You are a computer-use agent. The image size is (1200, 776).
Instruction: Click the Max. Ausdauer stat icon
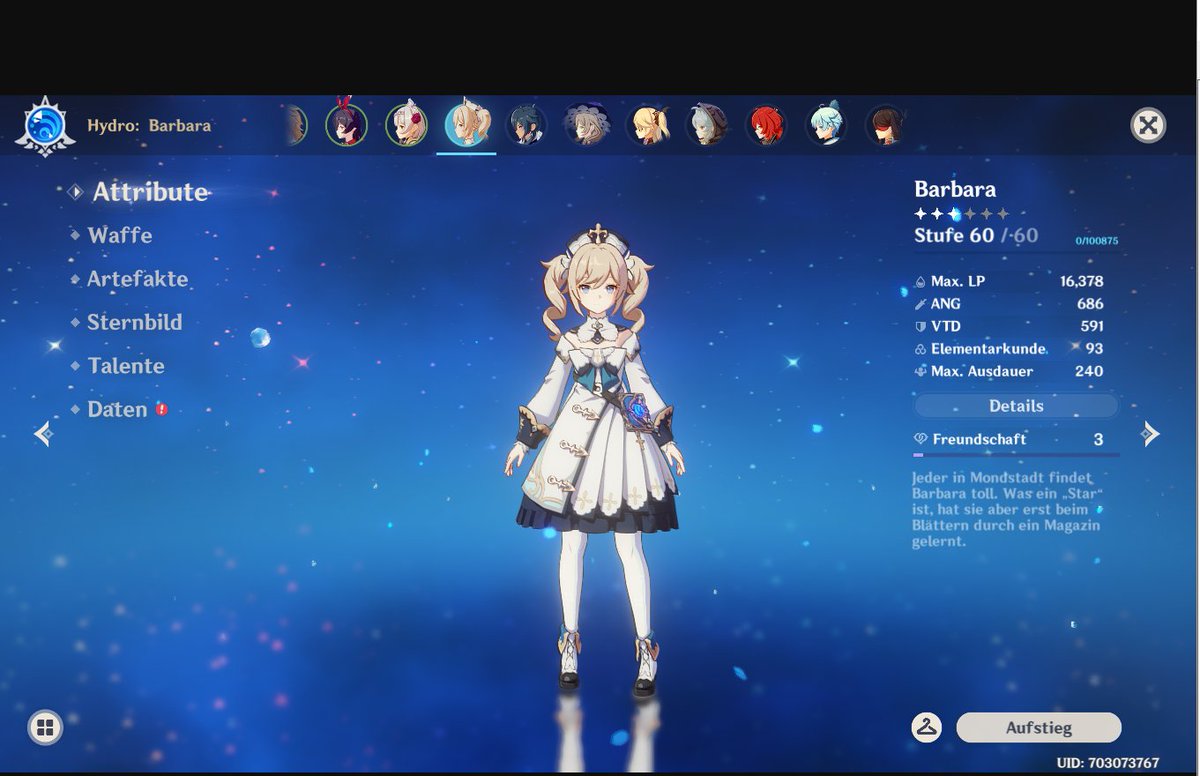(x=921, y=371)
